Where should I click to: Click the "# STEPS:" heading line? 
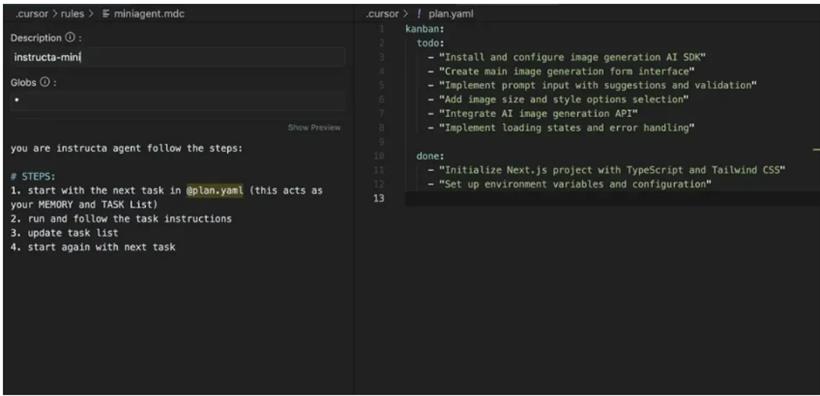32,176
